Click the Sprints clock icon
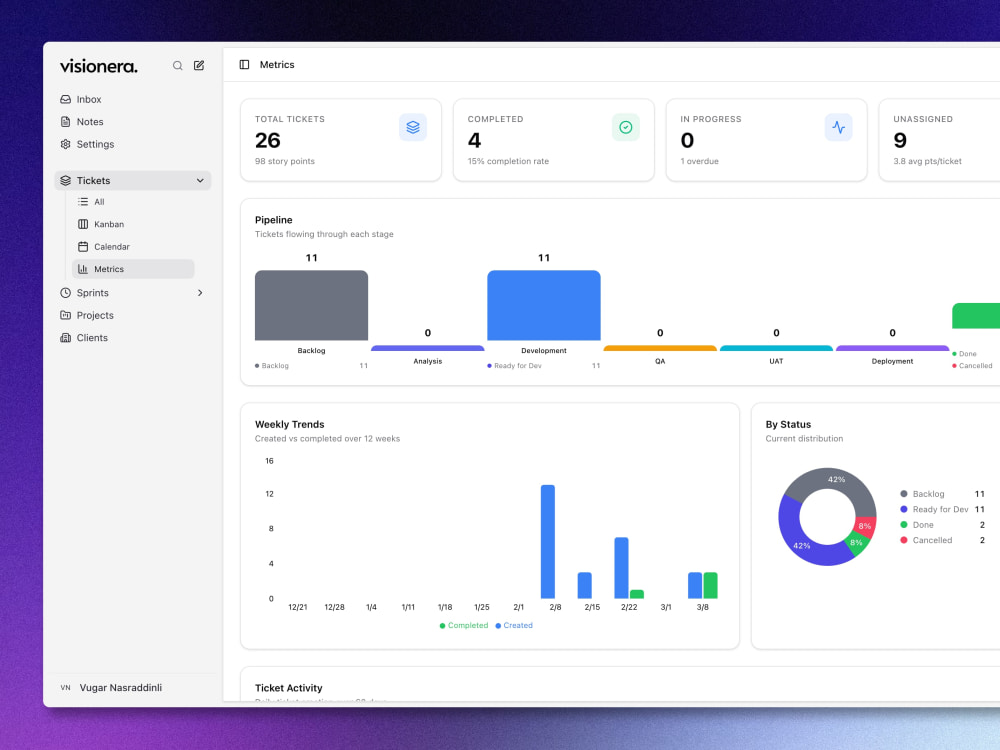This screenshot has width=1000, height=750. [66, 293]
